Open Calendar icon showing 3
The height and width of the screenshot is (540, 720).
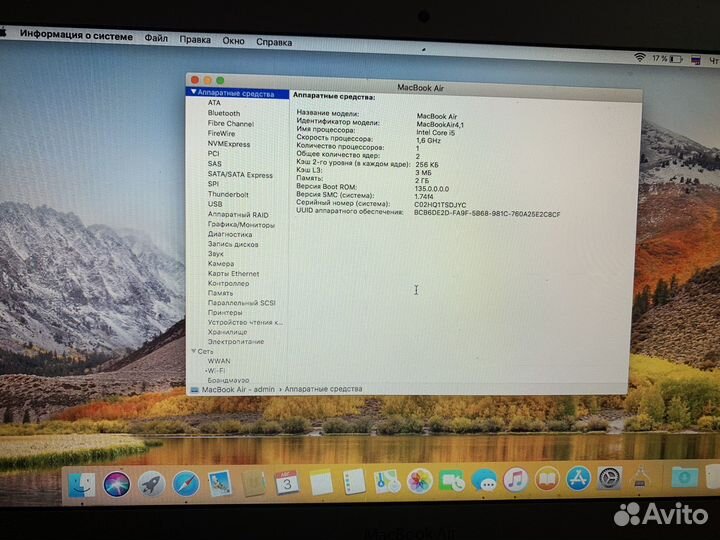click(287, 483)
